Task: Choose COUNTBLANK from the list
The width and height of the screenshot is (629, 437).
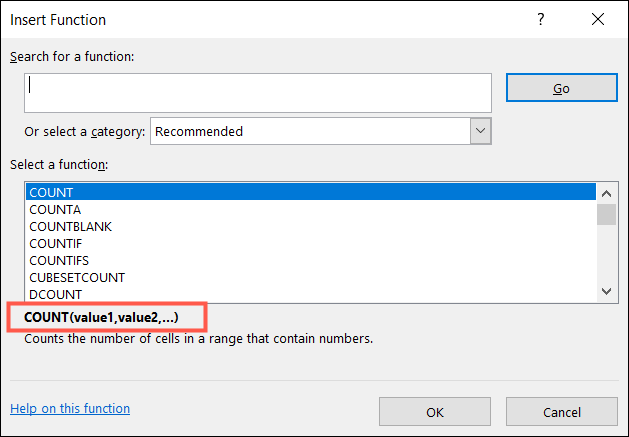Action: [69, 226]
